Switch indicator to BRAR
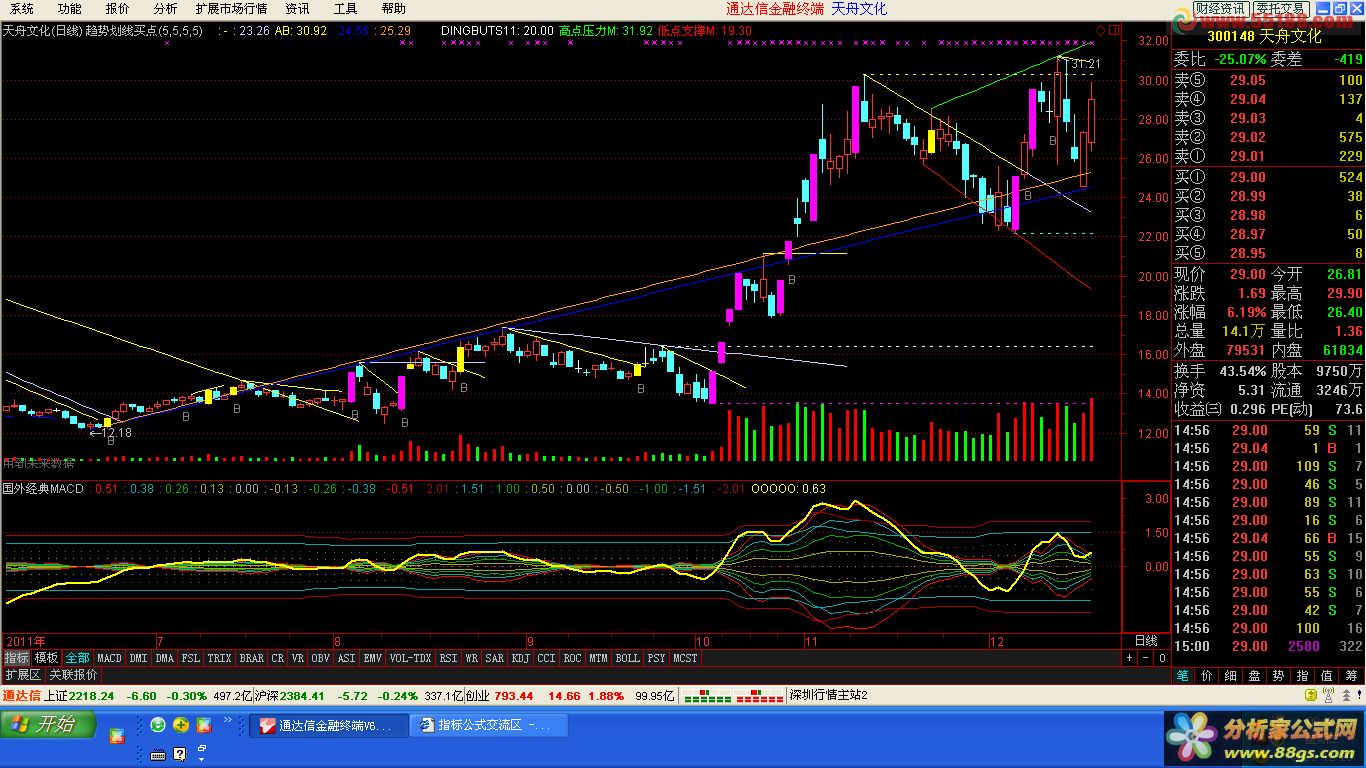 [x=251, y=658]
